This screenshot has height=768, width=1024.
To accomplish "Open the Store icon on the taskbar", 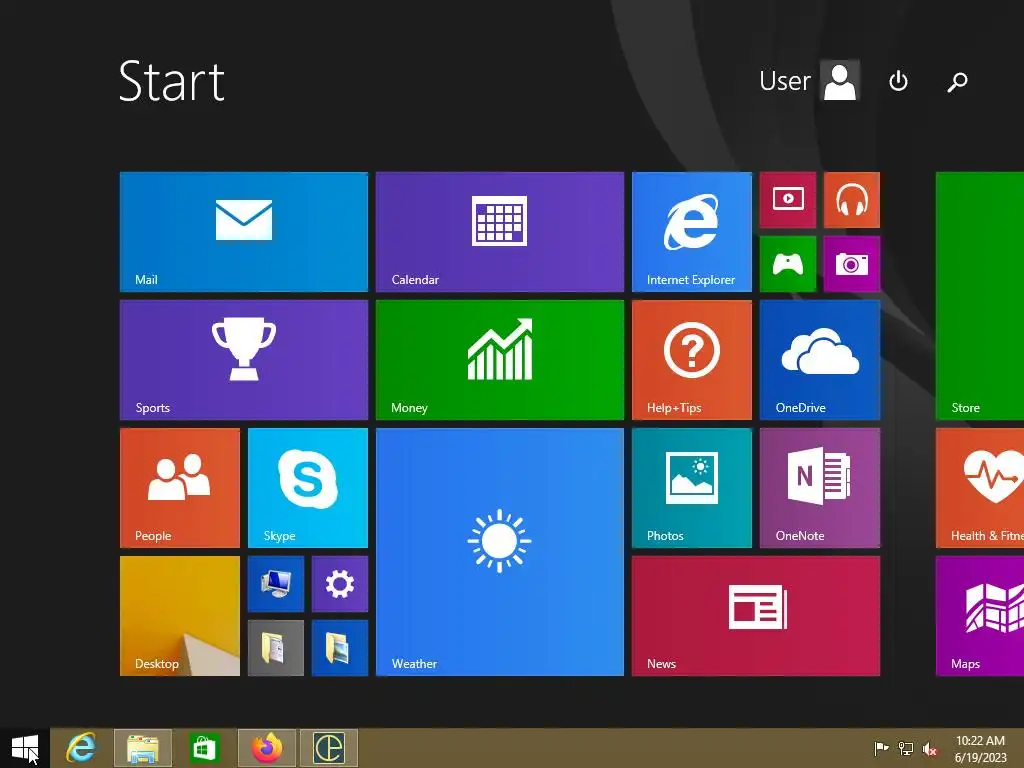I will point(203,748).
